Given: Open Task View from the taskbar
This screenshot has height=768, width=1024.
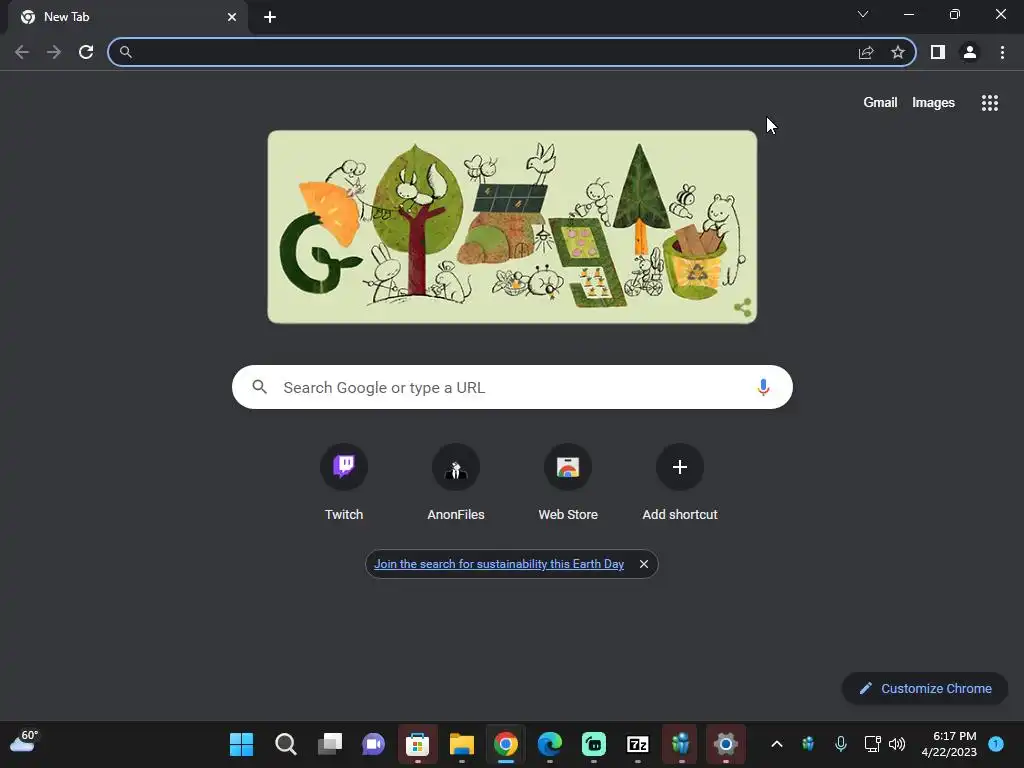Looking at the screenshot, I should coord(330,744).
